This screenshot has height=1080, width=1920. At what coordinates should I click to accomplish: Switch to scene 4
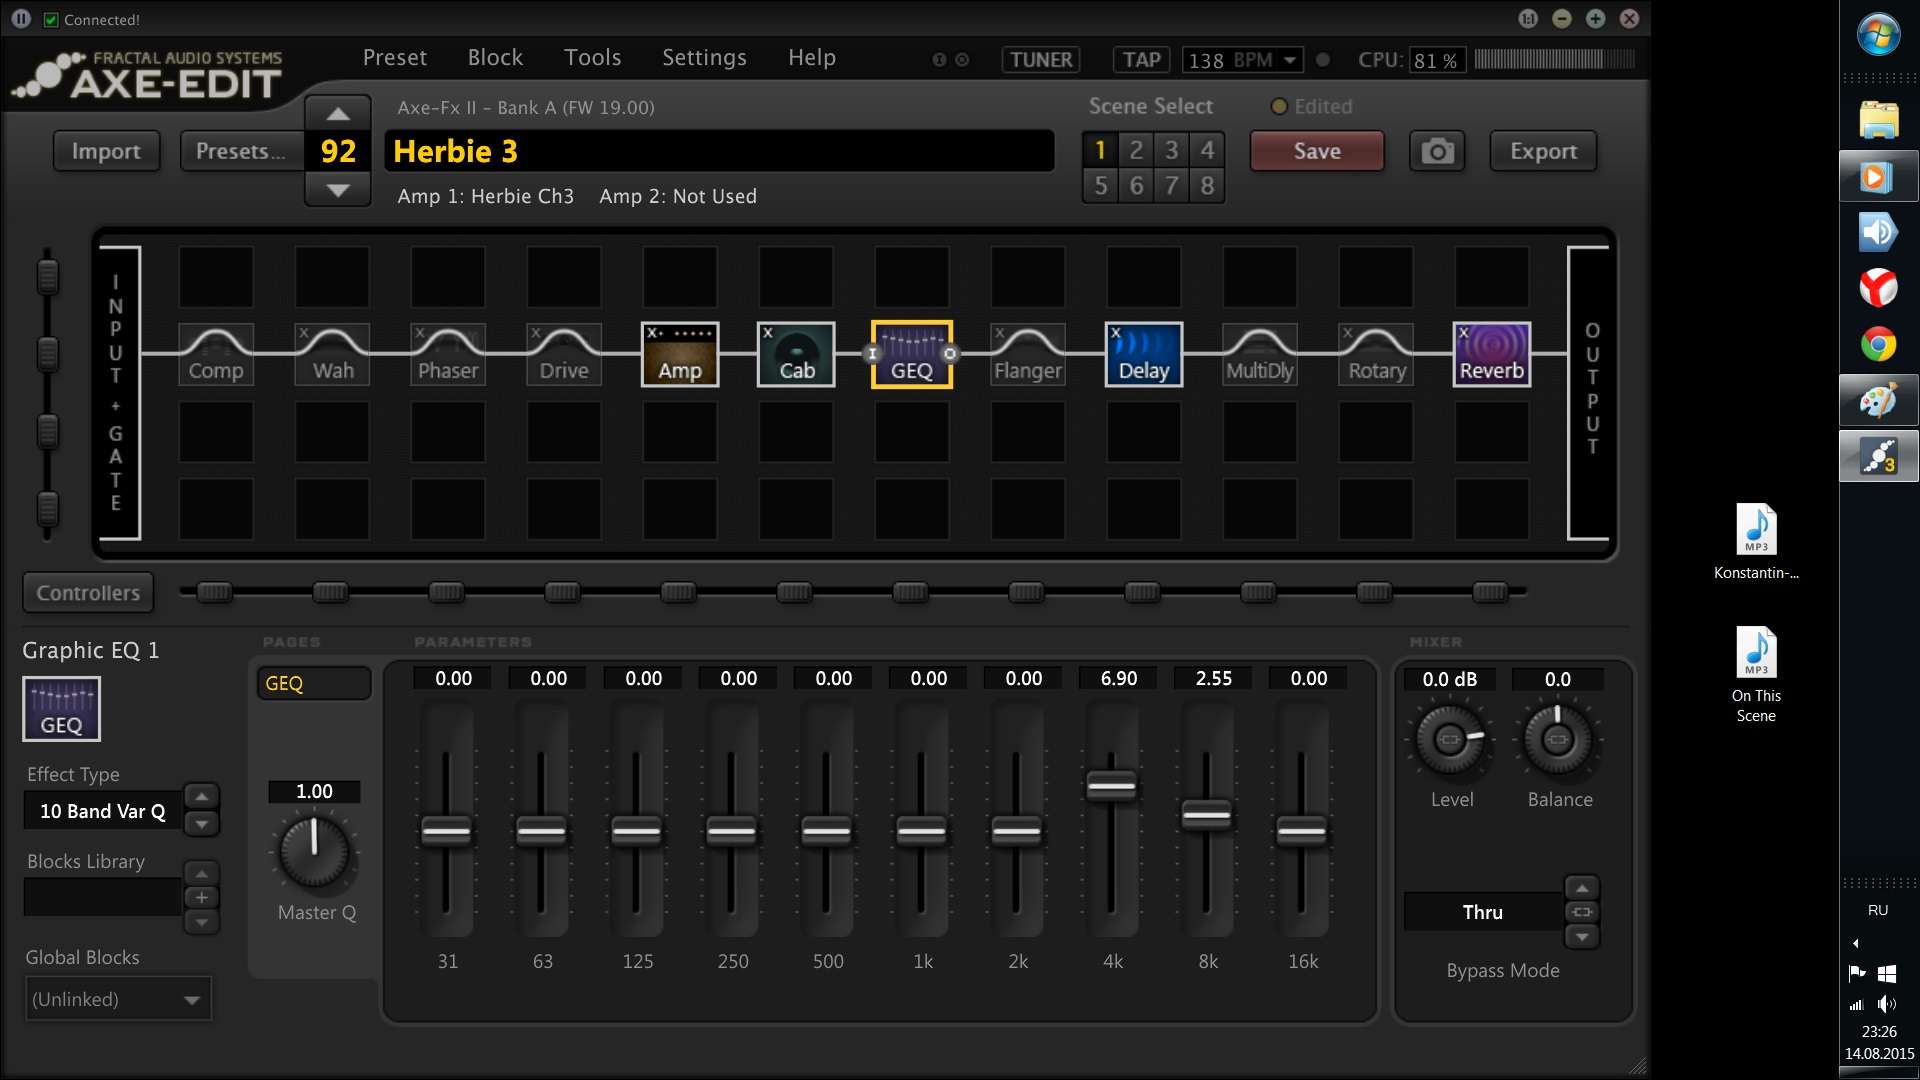1208,150
